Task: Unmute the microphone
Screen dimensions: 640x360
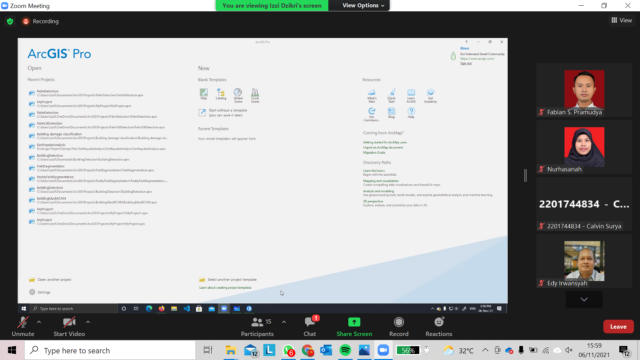Action: 23,327
